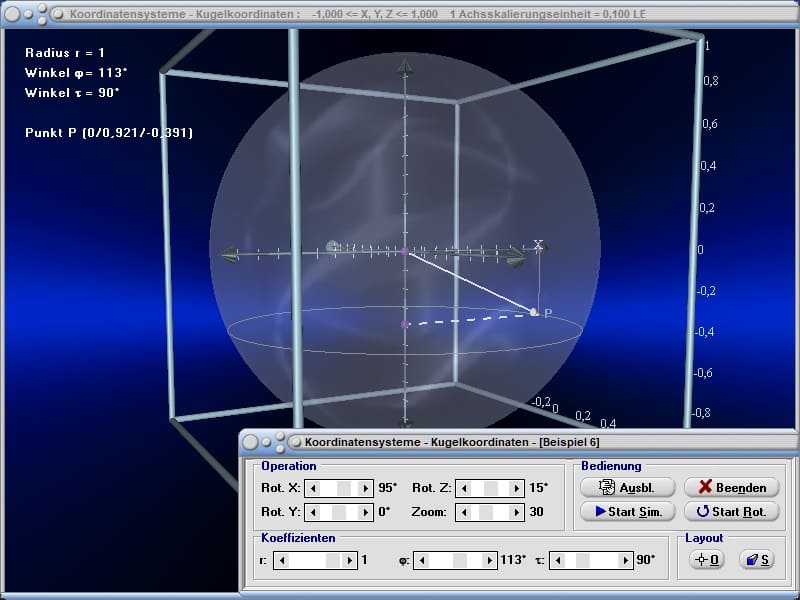Click the τ coefficient scrollbar track
Image resolution: width=800 pixels, height=600 pixels.
pyautogui.click(x=592, y=560)
